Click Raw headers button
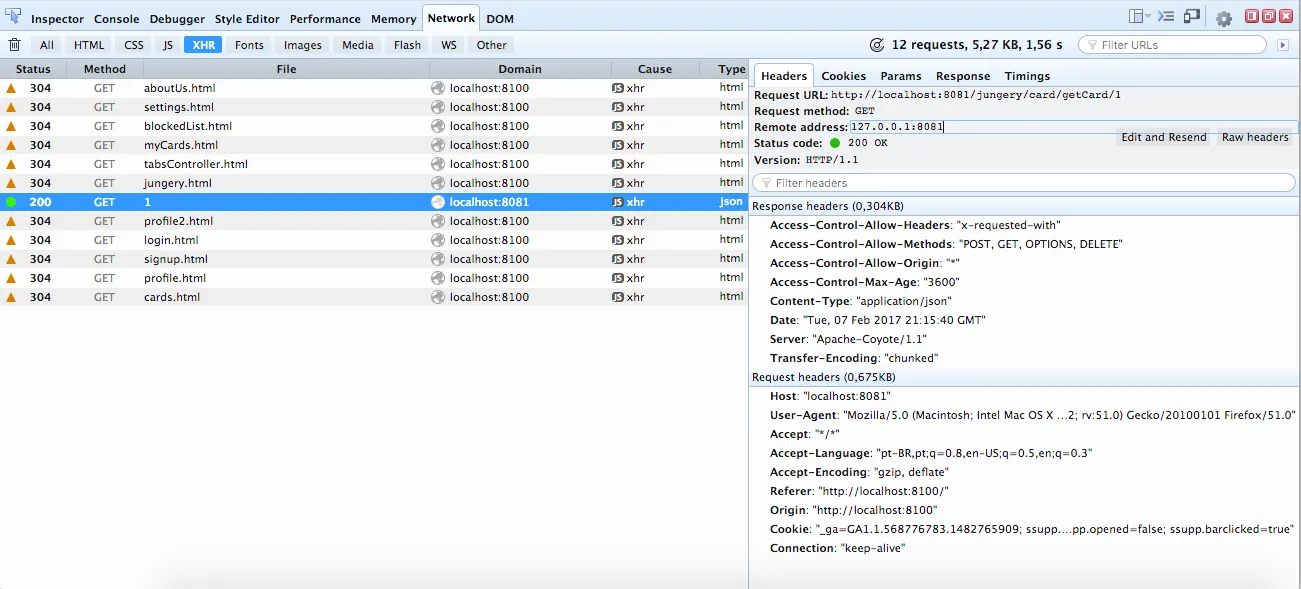This screenshot has width=1301, height=589. [1255, 137]
